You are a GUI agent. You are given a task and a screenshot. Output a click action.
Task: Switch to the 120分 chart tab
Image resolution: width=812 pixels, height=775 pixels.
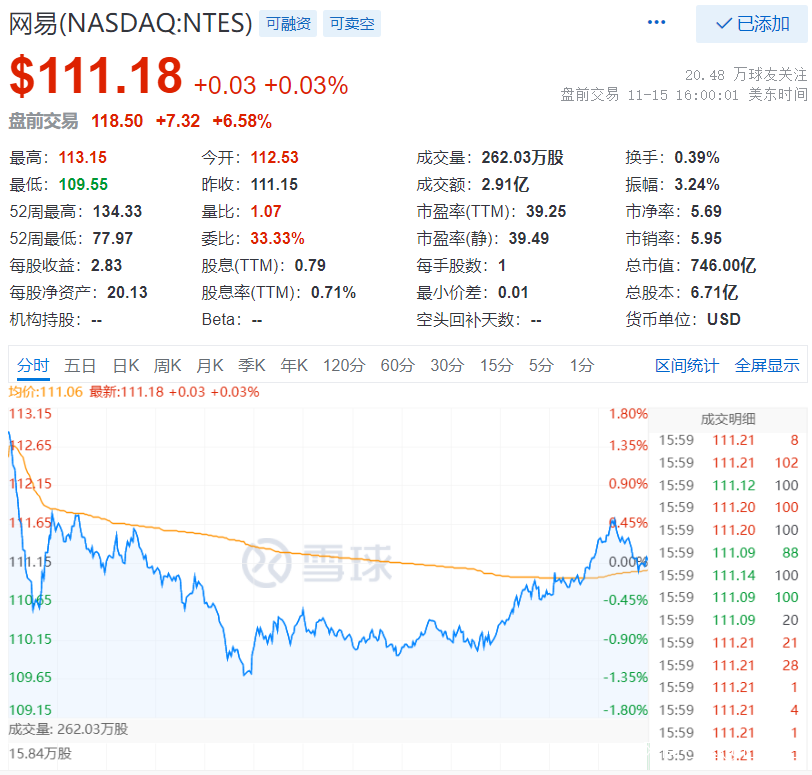(344, 365)
